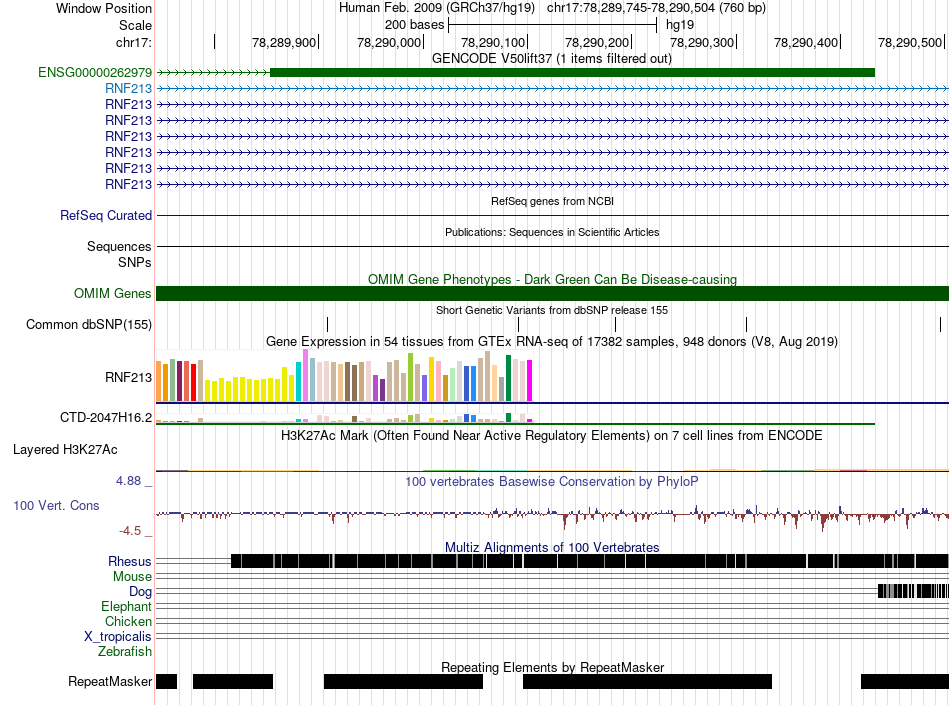Click the H3K27Ac Mark track title
Viewport: 950px width, 705px height.
[x=552, y=435]
